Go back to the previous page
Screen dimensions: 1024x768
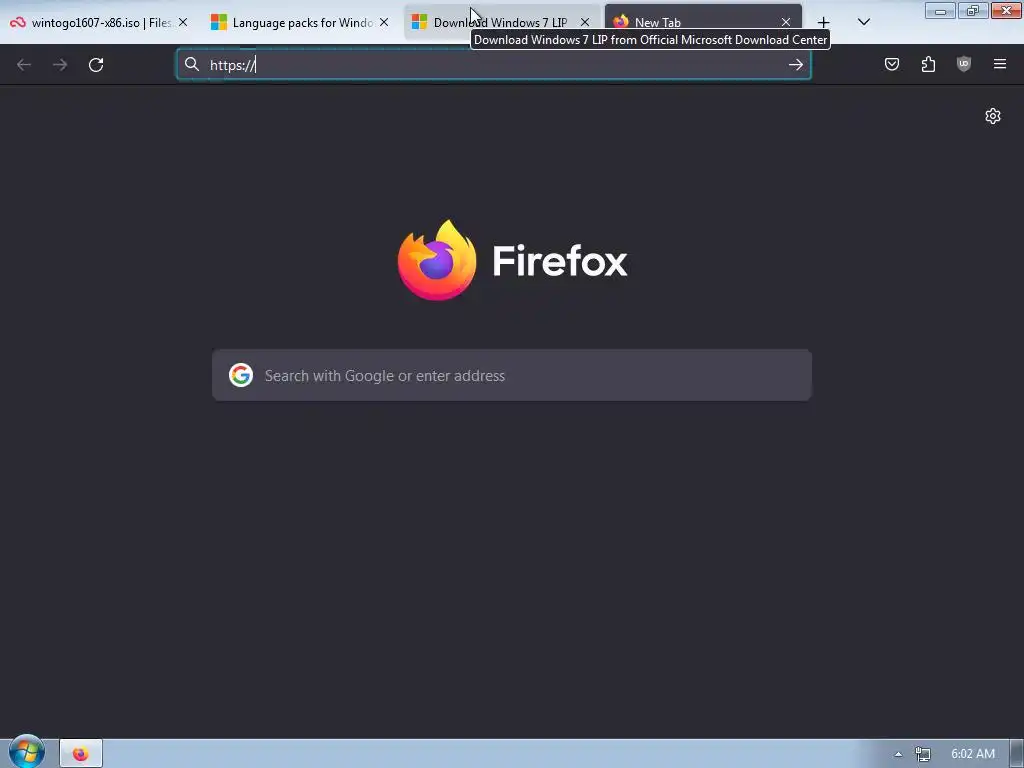pos(24,65)
